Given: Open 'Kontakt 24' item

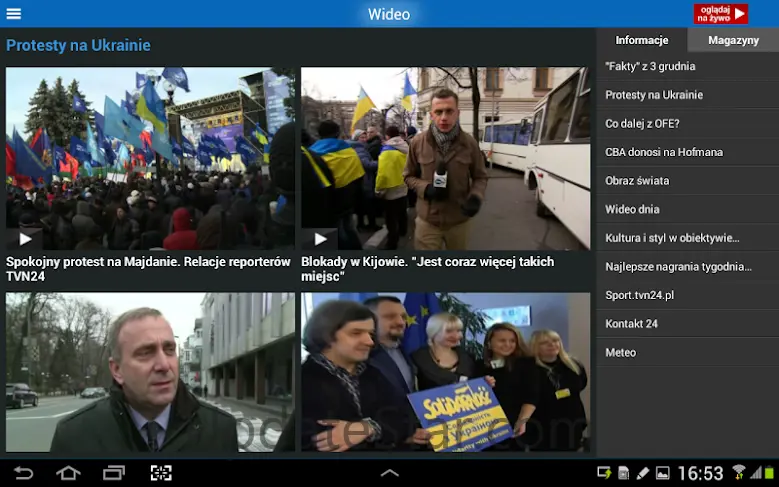Looking at the screenshot, I should [x=688, y=324].
